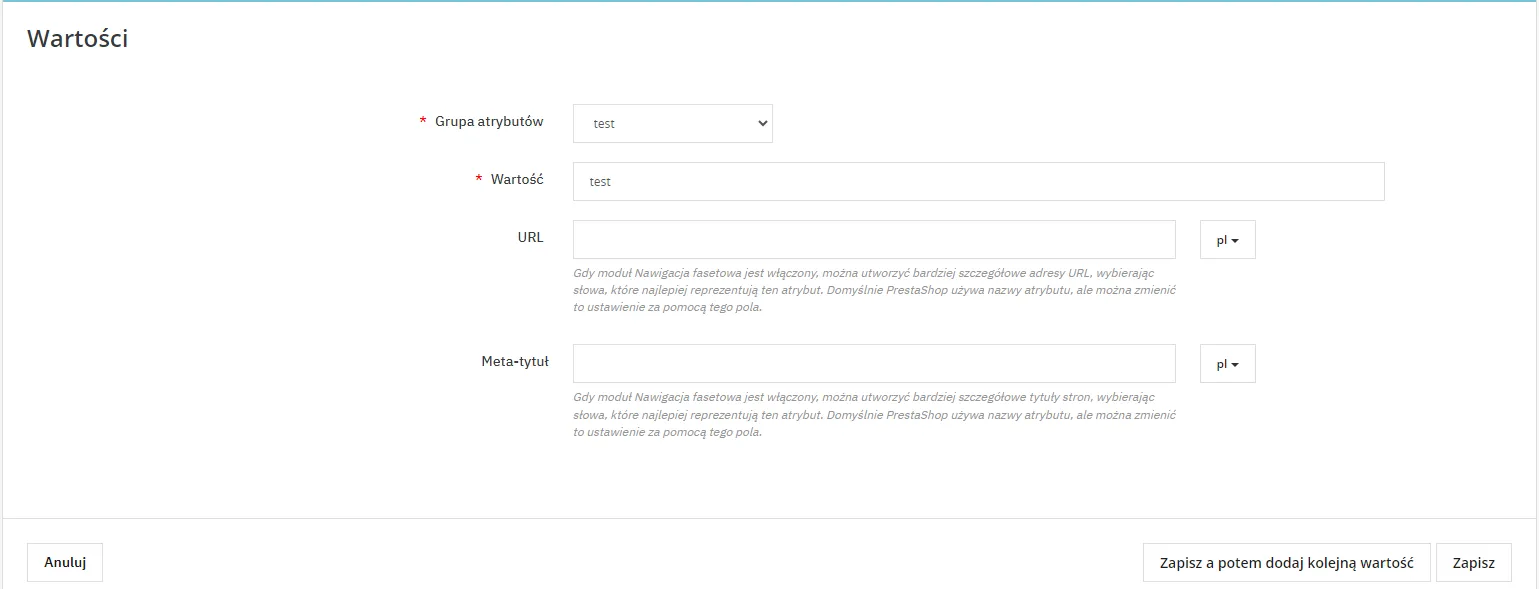The height and width of the screenshot is (589, 1539).
Task: Focus the Meta-tytuł input field
Action: 873,364
